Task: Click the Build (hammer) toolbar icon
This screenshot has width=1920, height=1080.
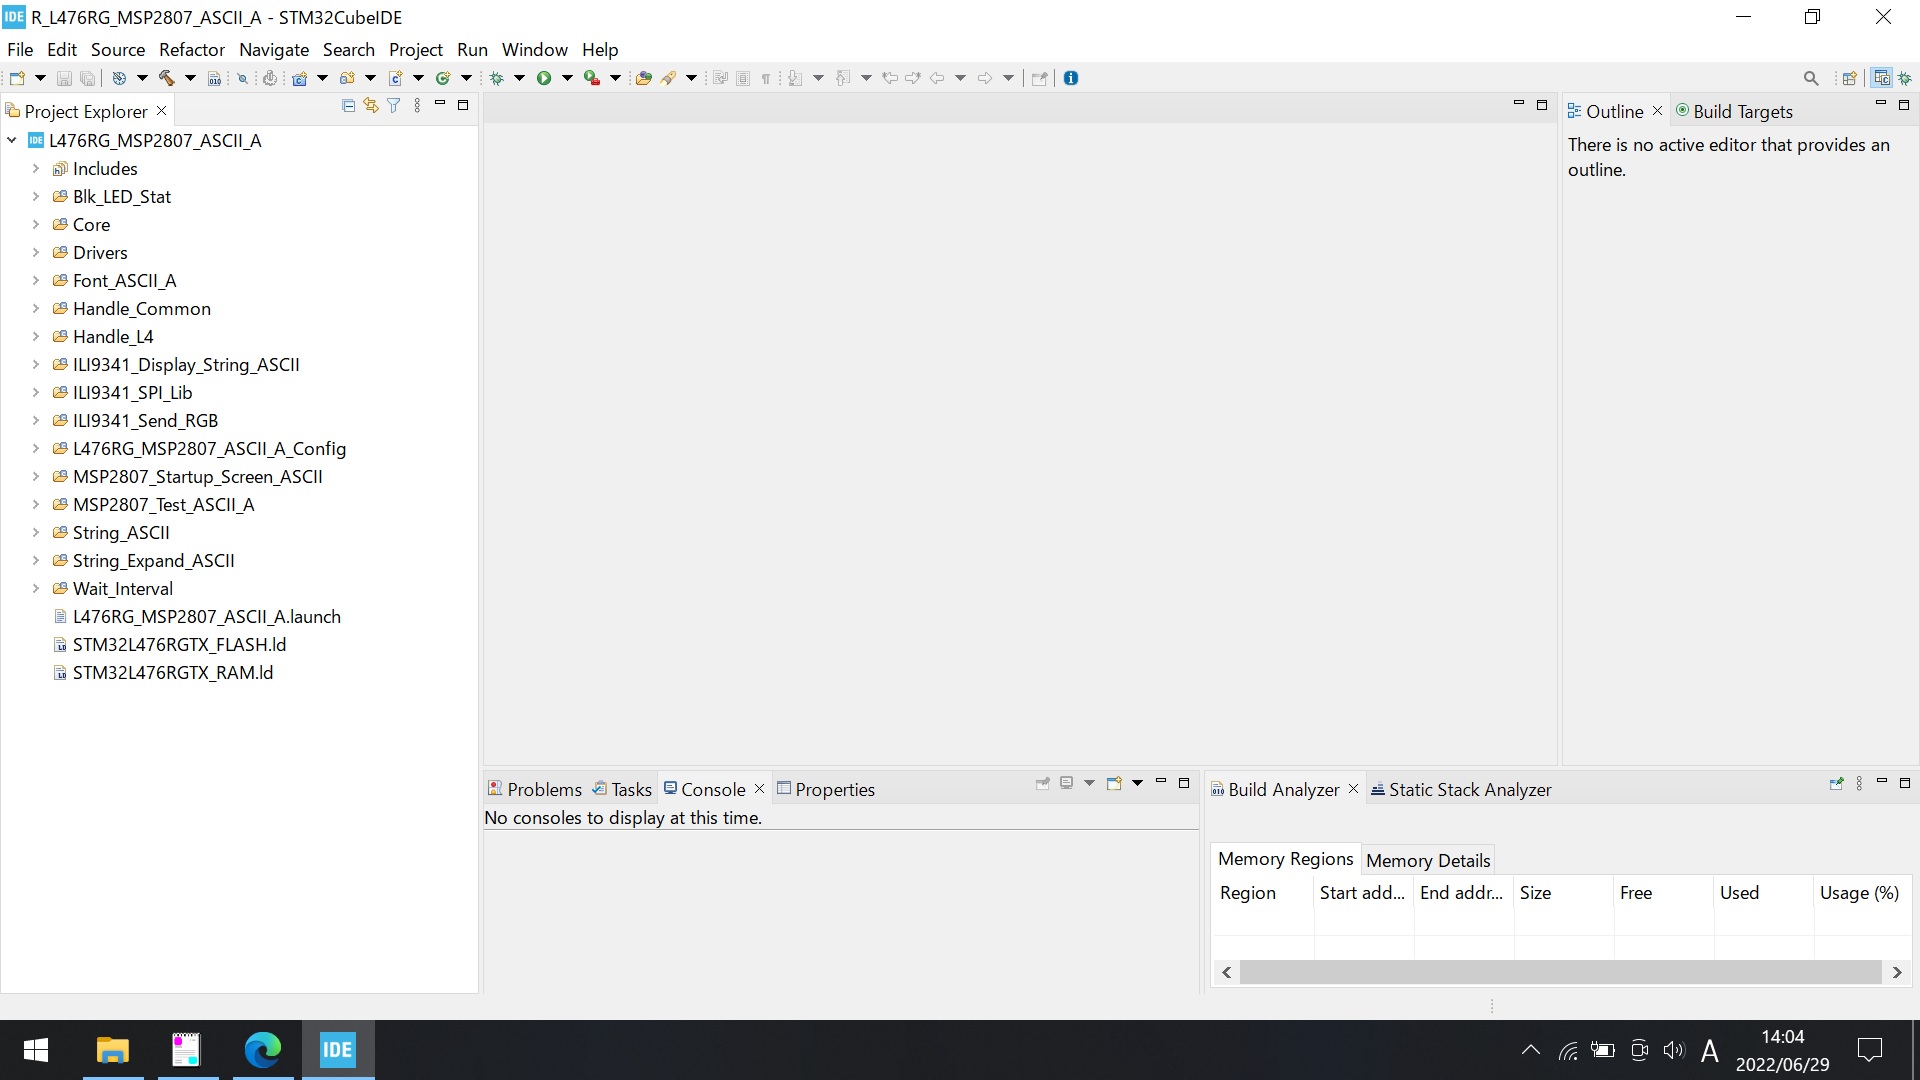Action: (166, 78)
